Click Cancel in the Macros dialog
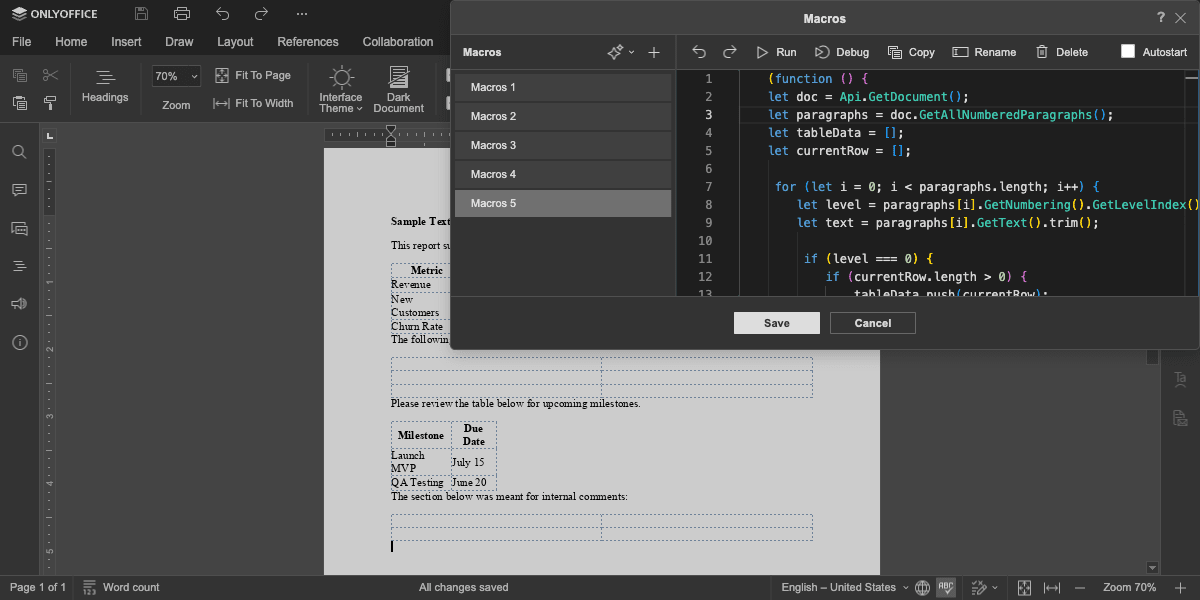Screen dimensions: 1200x600 [x=873, y=323]
